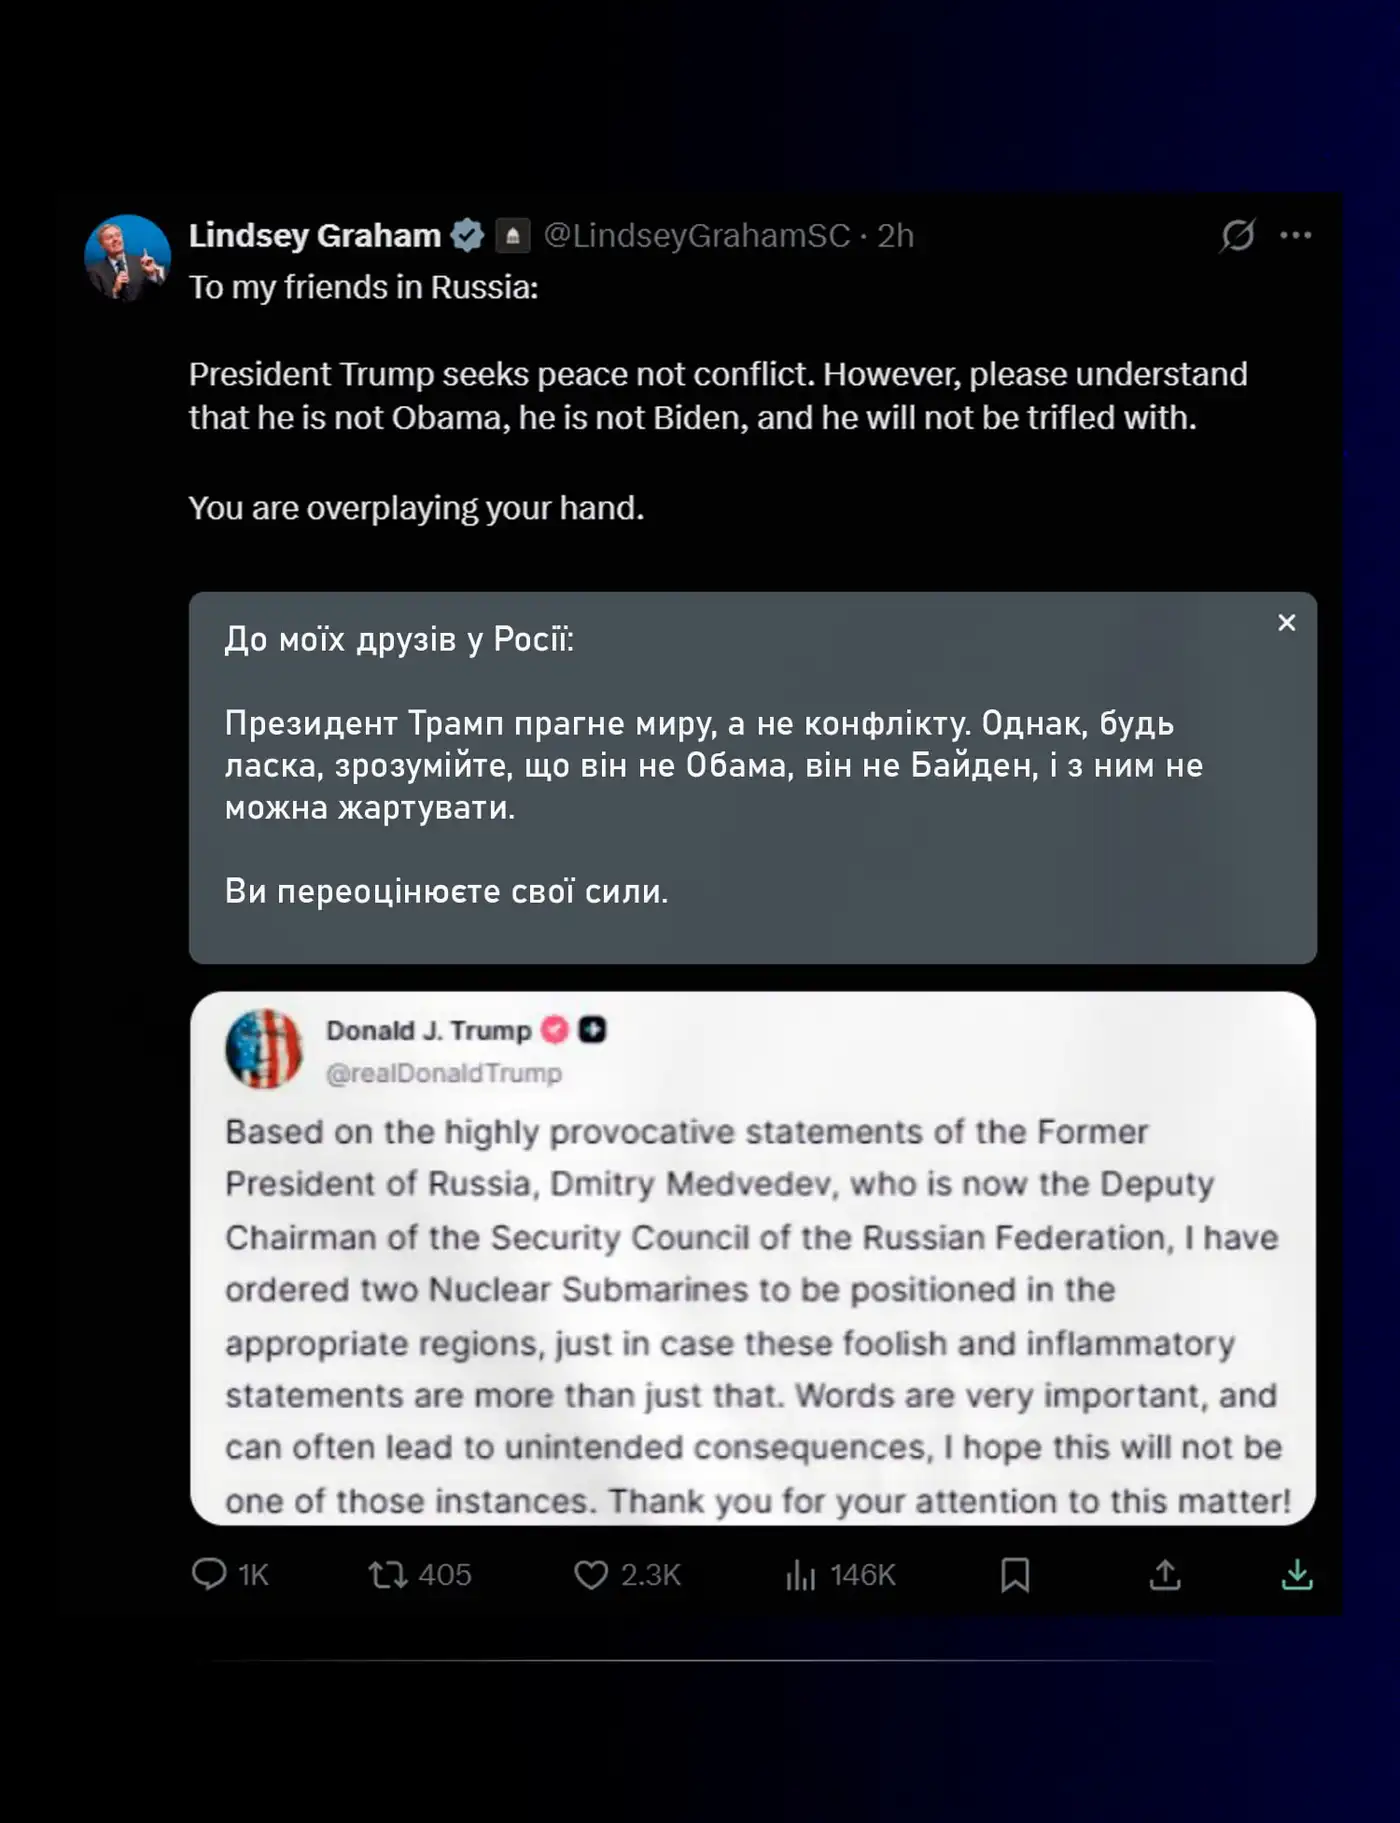This screenshot has height=1823, width=1400.
Task: Open the view analytics bar chart icon
Action: pyautogui.click(x=800, y=1575)
